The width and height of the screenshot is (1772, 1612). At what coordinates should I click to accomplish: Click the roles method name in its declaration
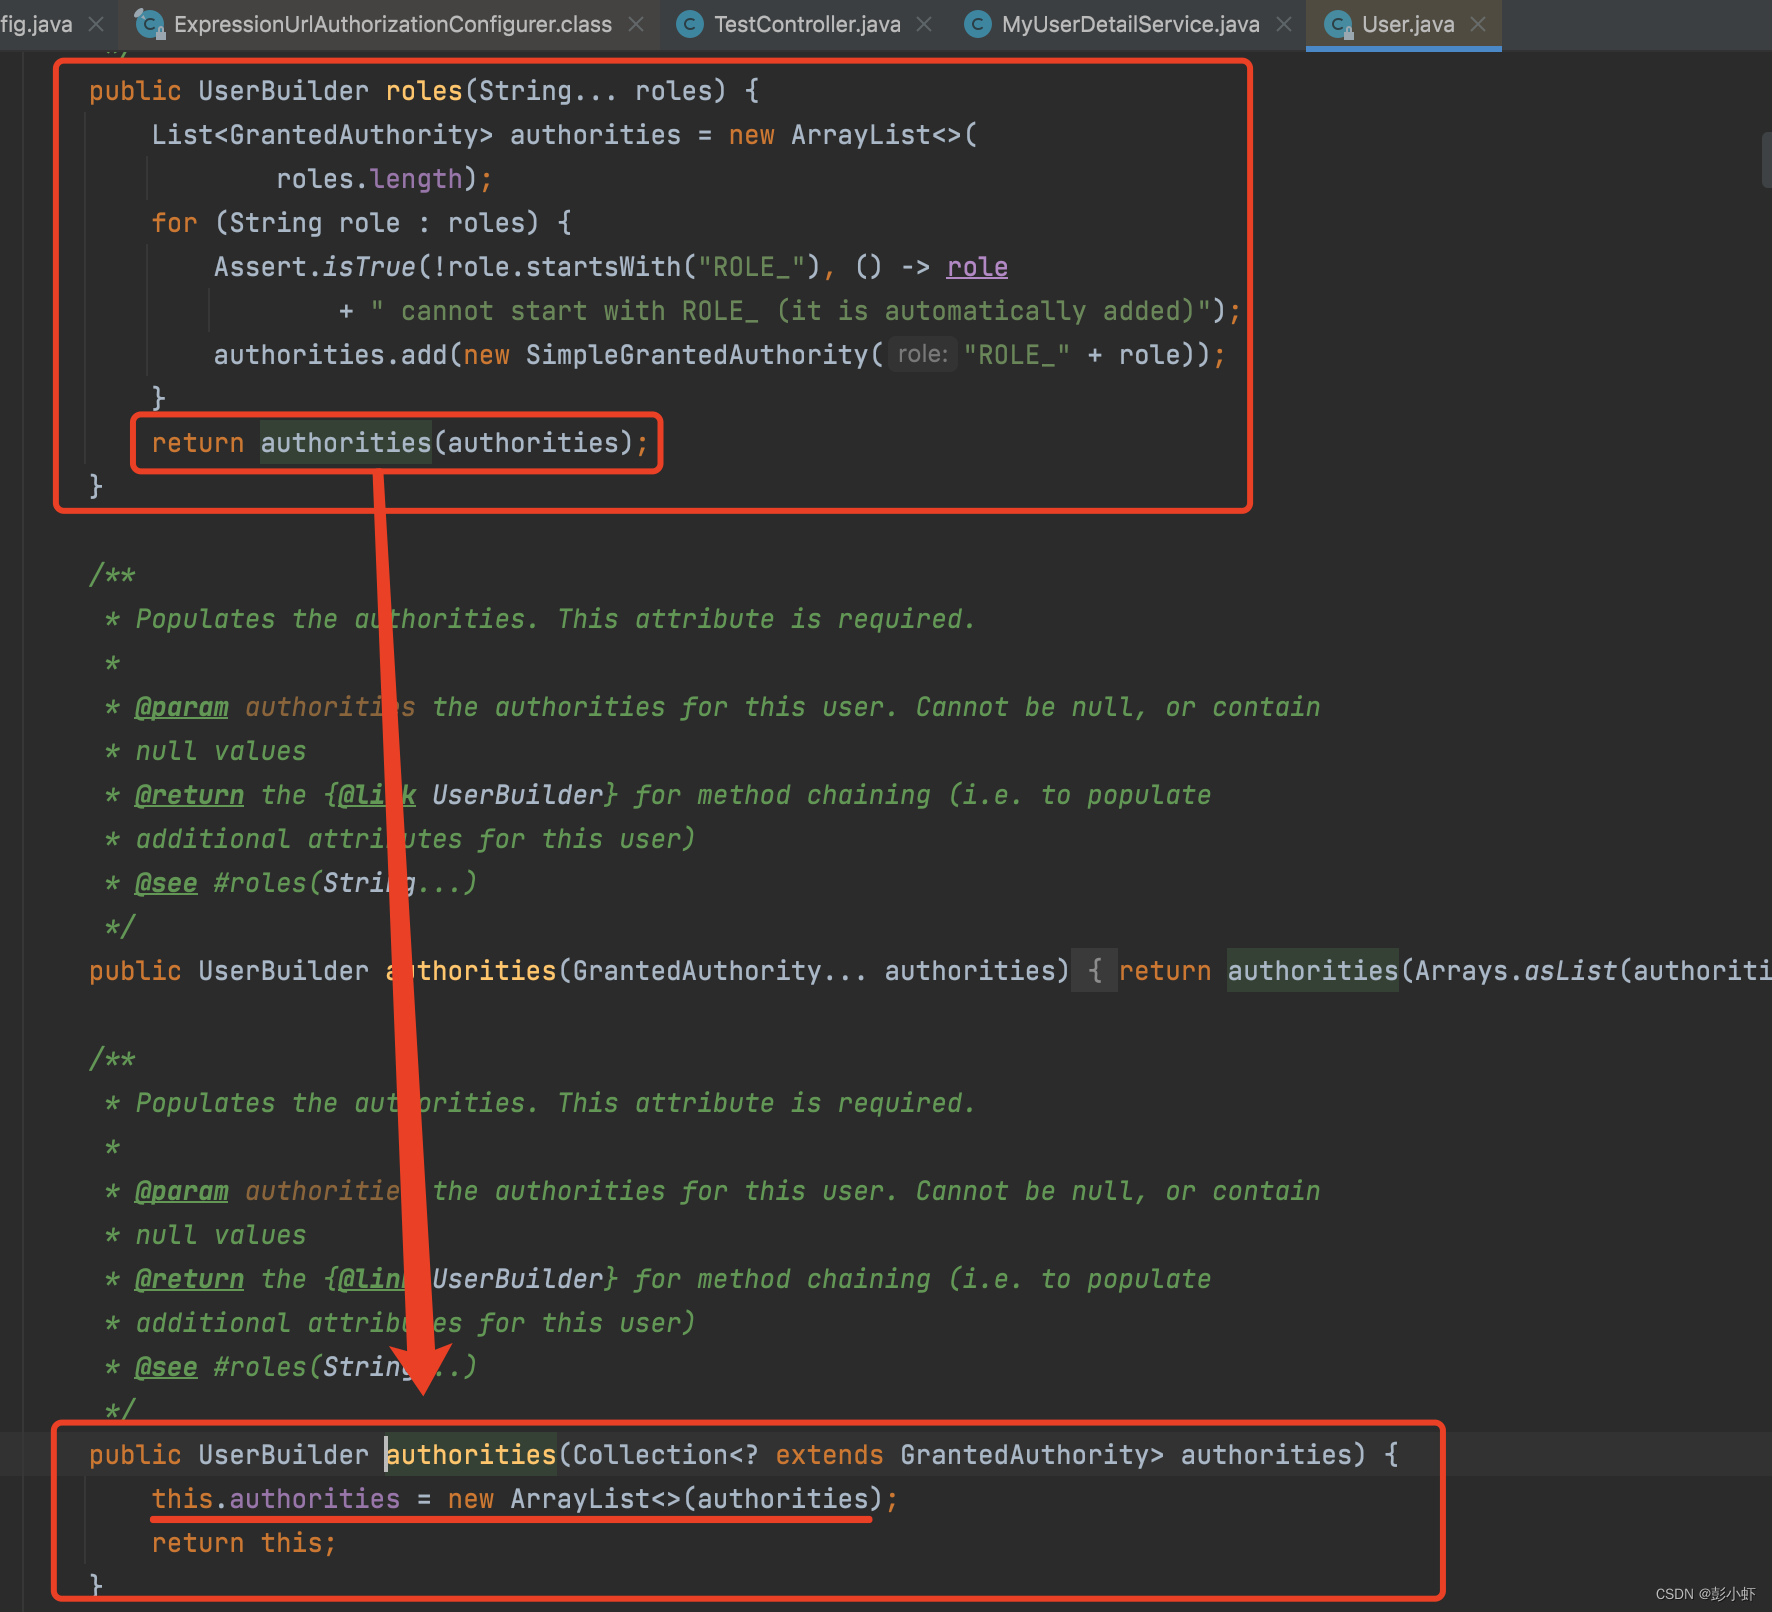(424, 91)
